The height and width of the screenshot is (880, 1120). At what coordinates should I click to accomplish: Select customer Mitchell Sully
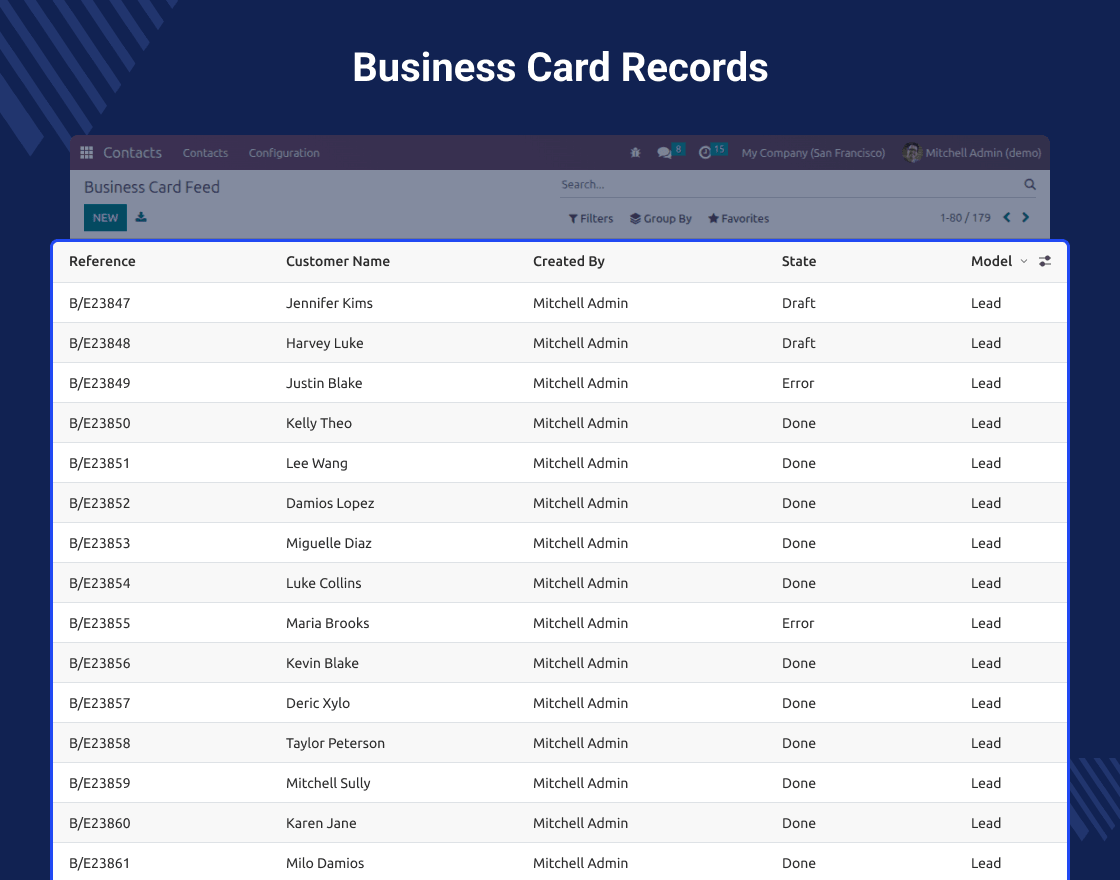coord(328,783)
